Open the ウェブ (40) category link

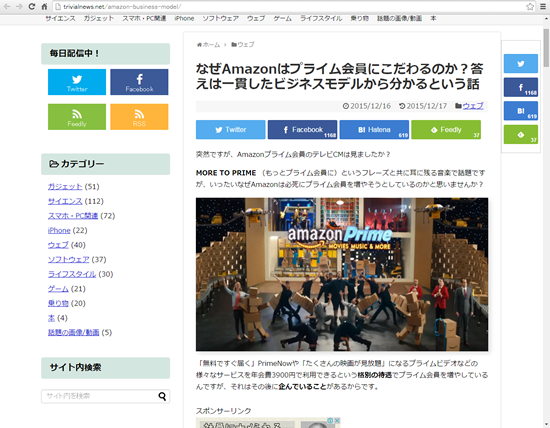58,245
